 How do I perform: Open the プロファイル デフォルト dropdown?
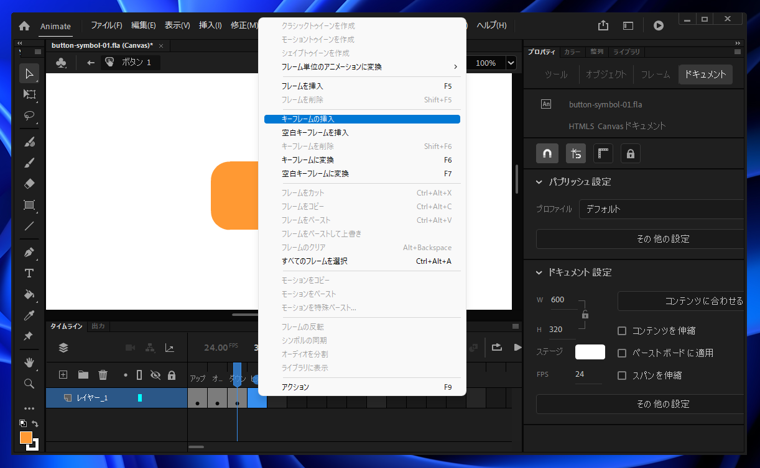[x=662, y=209]
